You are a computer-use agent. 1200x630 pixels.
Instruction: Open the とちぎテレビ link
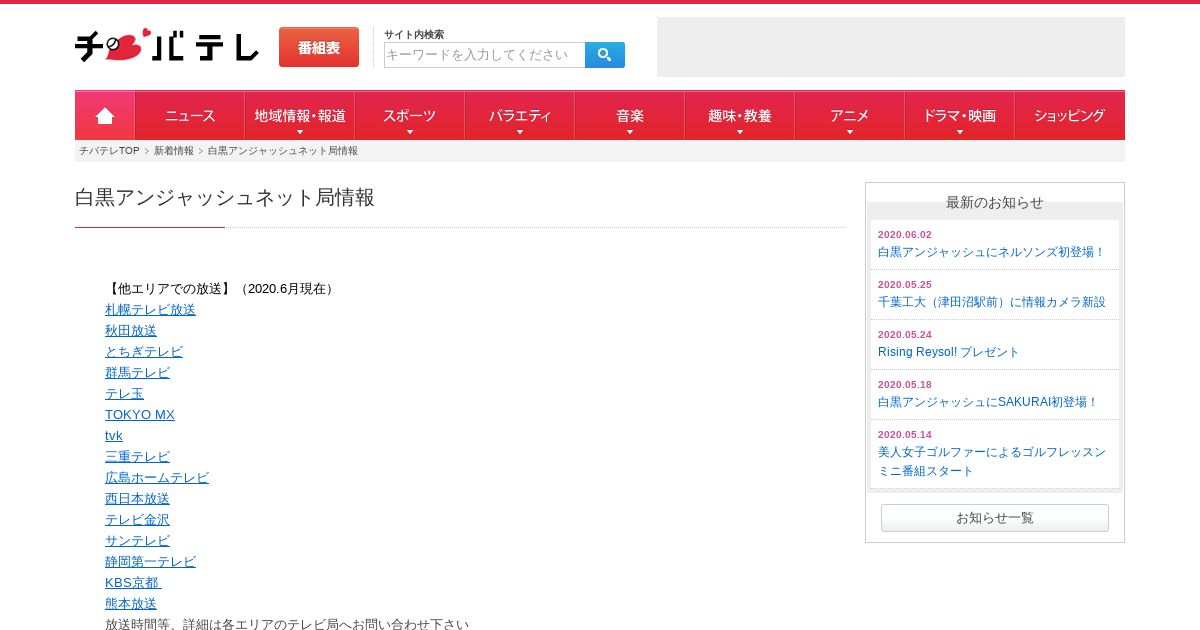[x=144, y=352]
